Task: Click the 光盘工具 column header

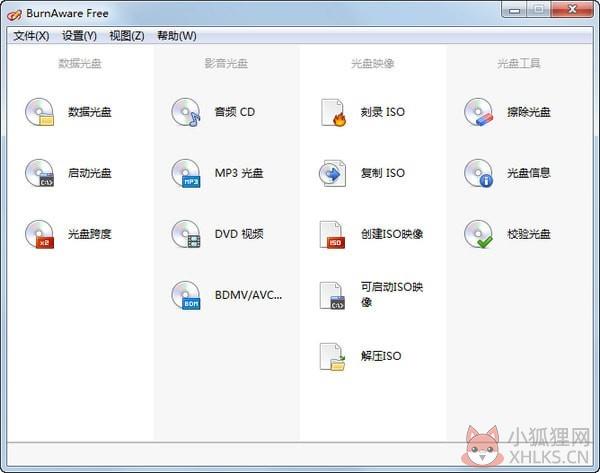Action: [x=519, y=63]
